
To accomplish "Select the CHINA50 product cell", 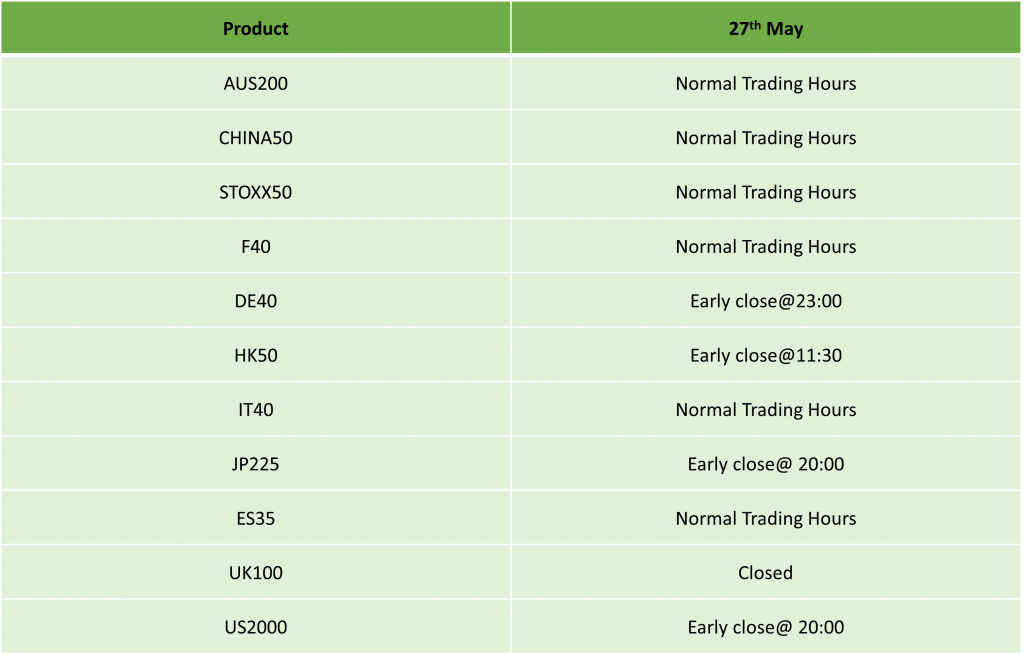I will point(255,138).
